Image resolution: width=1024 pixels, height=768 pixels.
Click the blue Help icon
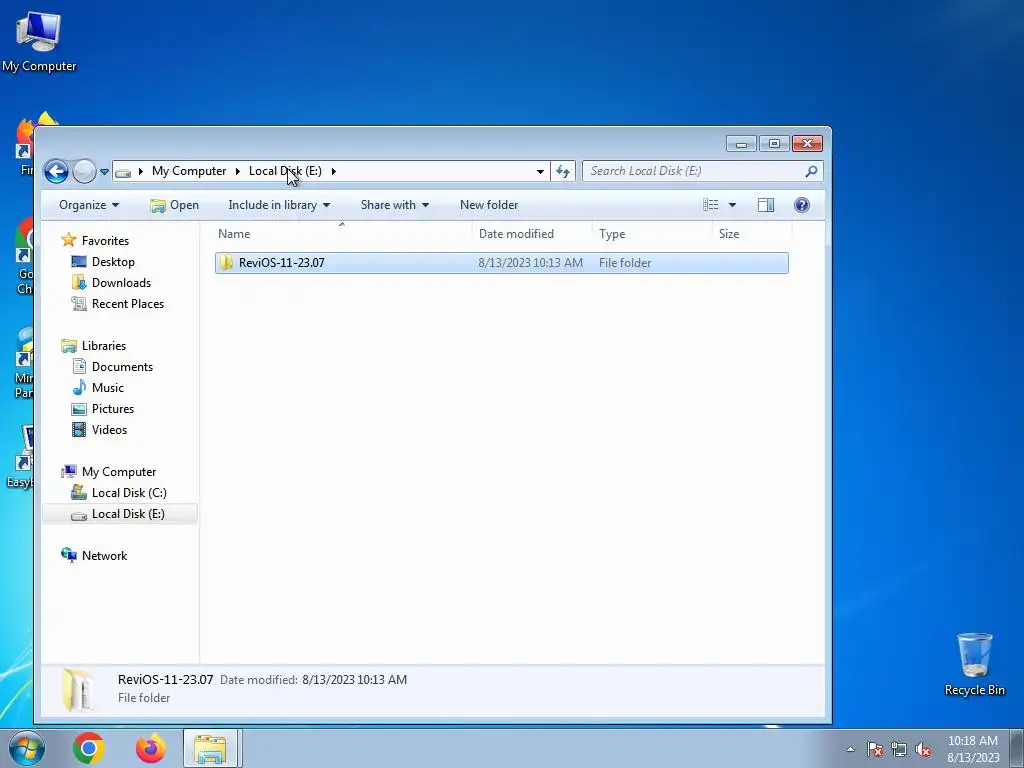pos(802,205)
